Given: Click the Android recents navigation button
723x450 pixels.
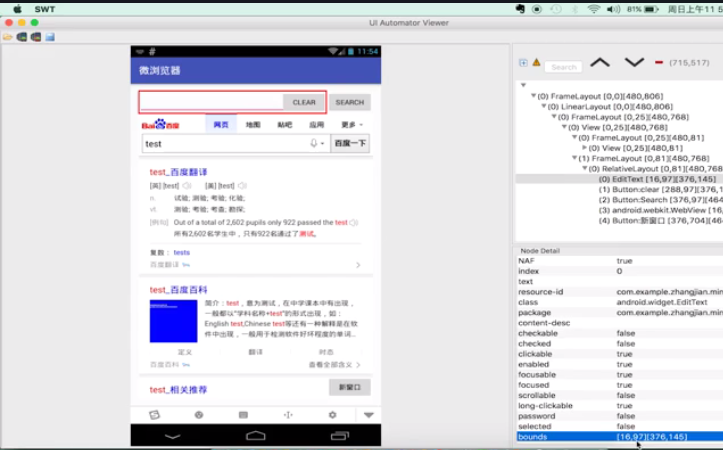Looking at the screenshot, I should (x=340, y=435).
